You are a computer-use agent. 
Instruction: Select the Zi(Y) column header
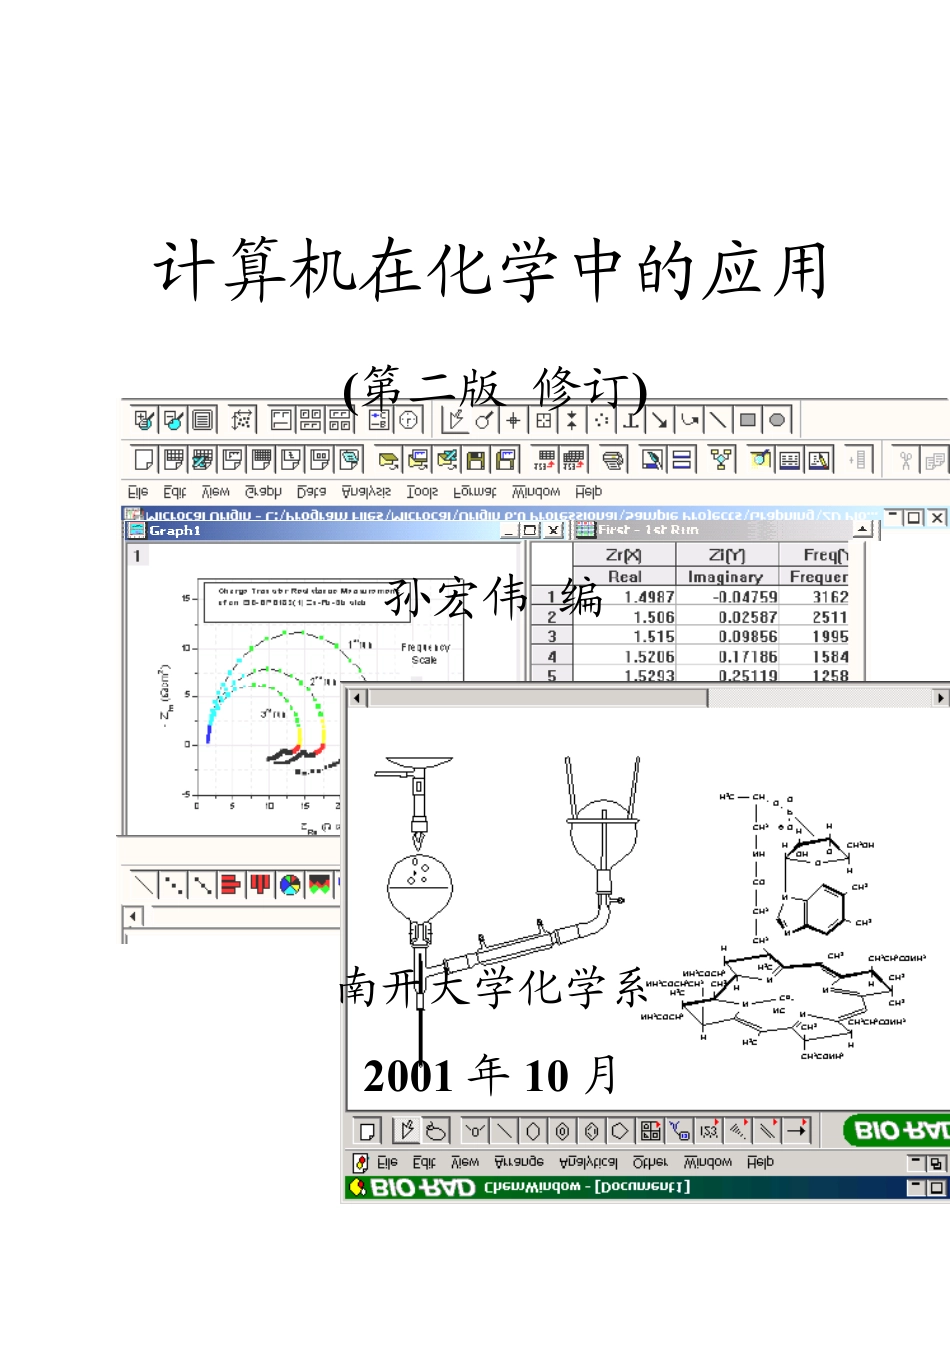pyautogui.click(x=727, y=555)
